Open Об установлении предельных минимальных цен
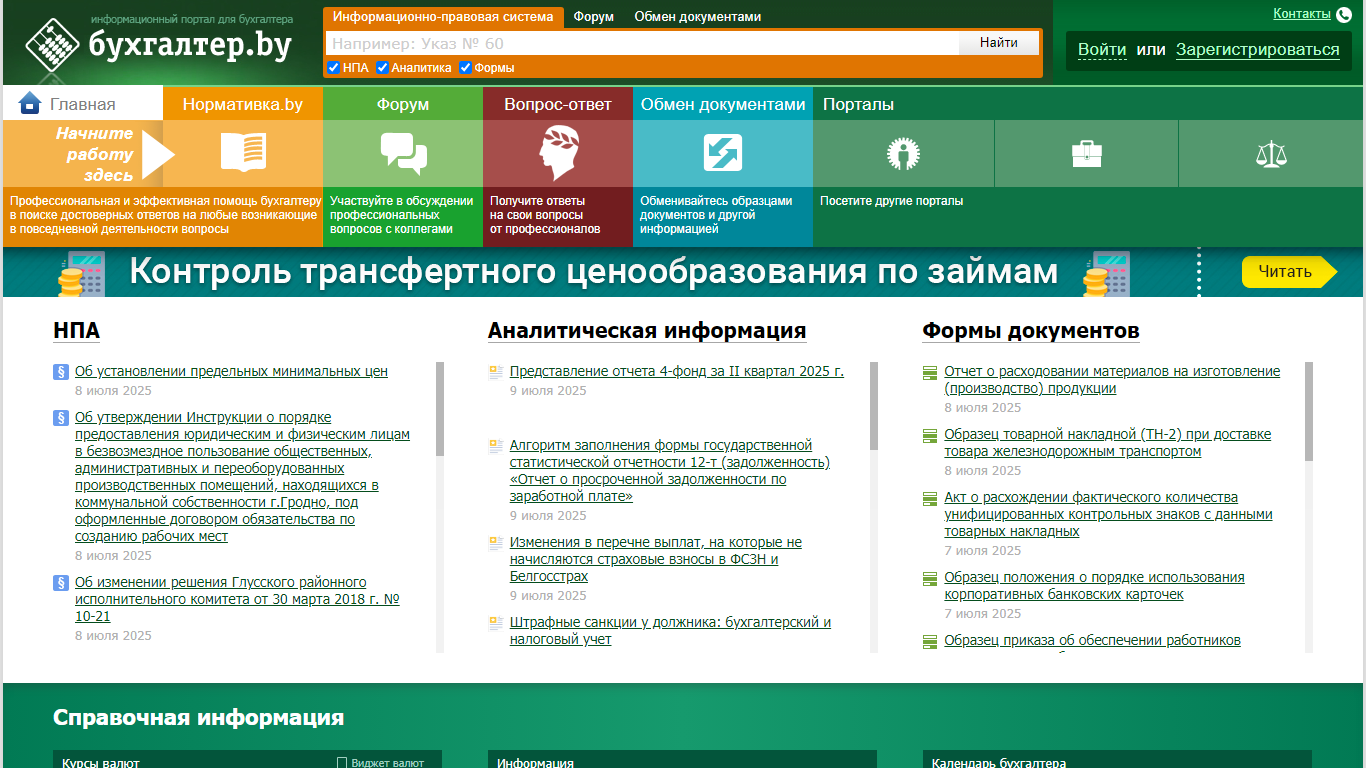 (231, 371)
